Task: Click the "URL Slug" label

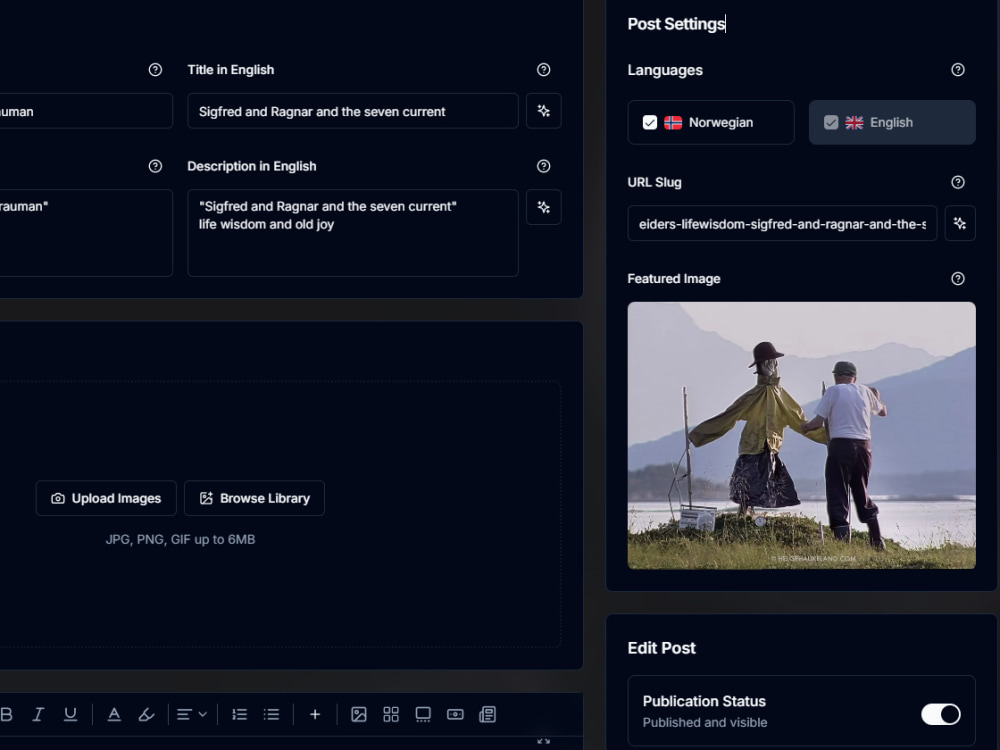Action: (654, 182)
